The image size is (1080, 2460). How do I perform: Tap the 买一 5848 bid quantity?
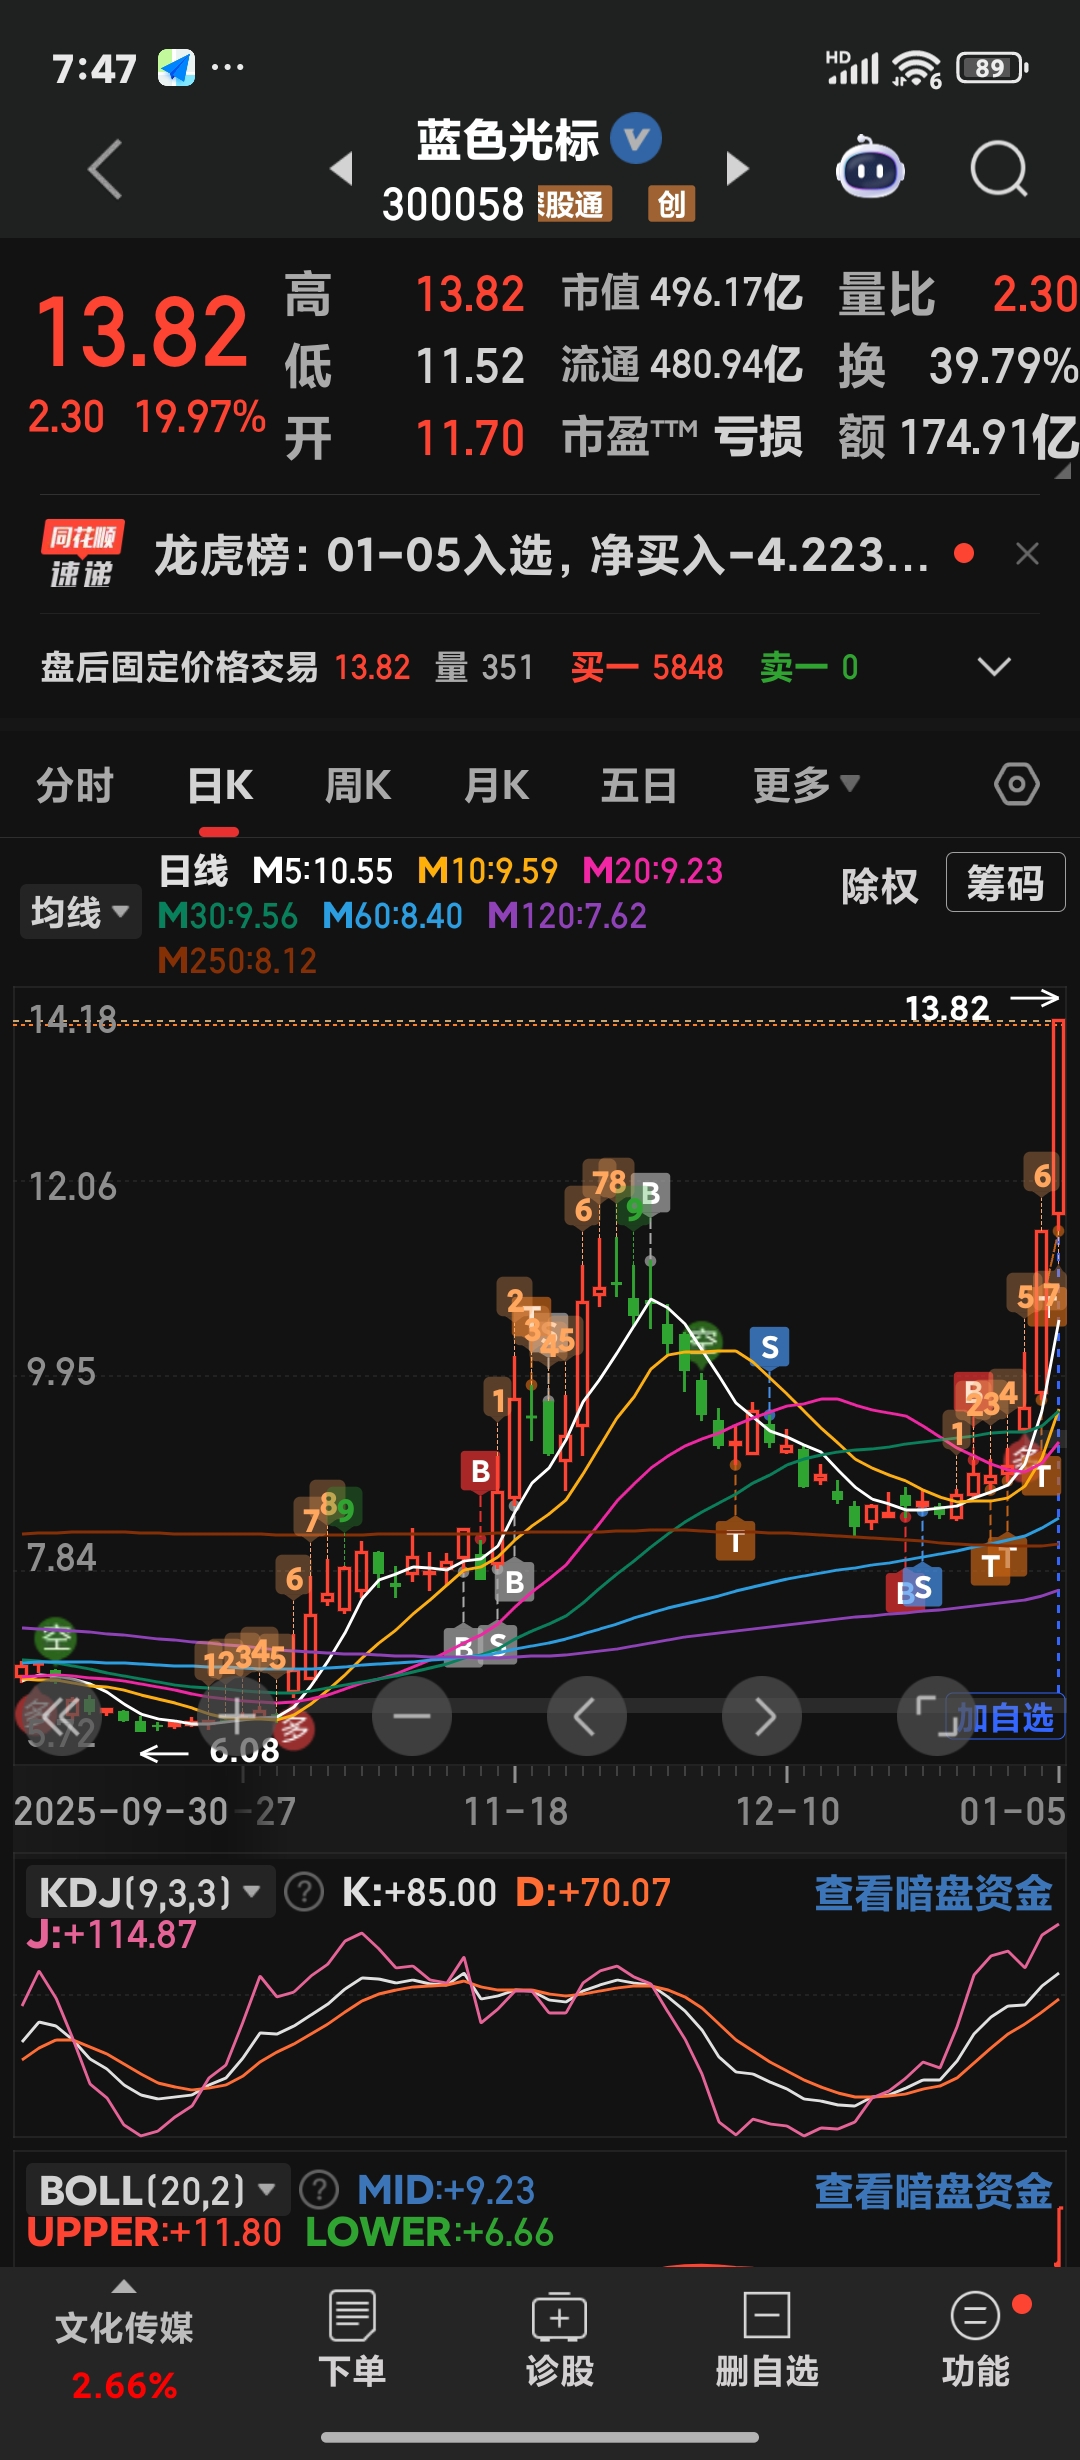[x=646, y=667]
